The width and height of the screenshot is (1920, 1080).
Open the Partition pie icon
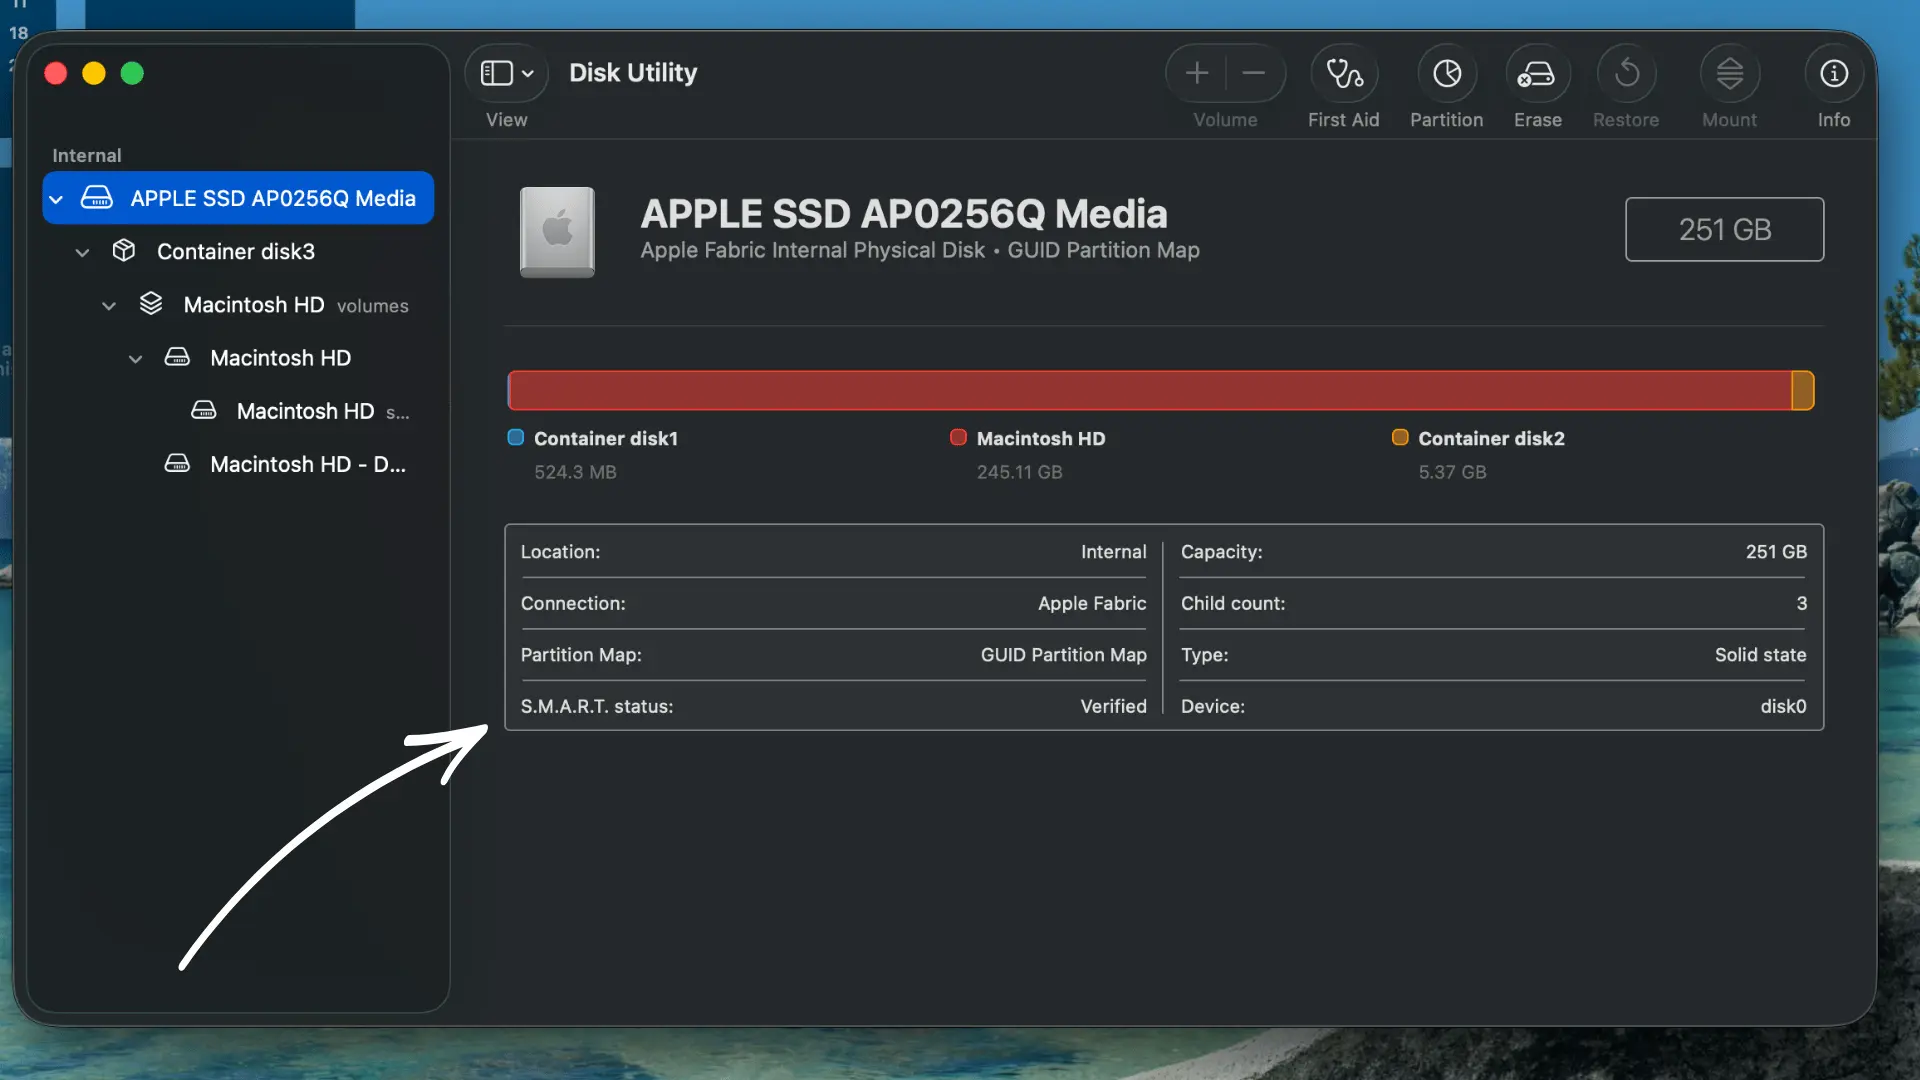point(1447,73)
